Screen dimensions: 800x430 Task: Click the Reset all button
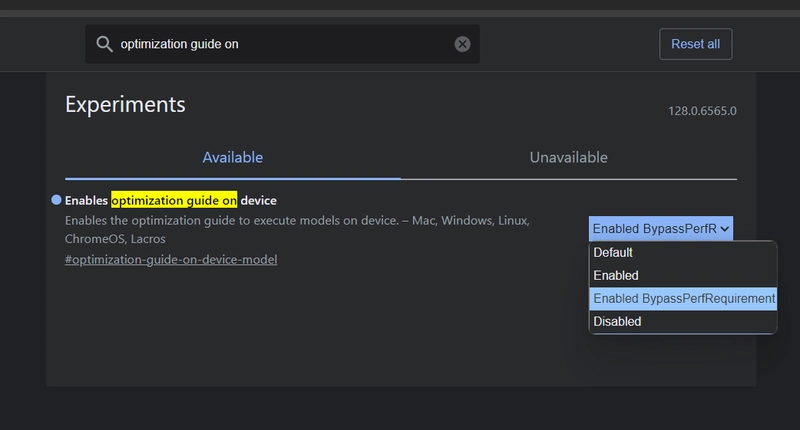(x=695, y=44)
